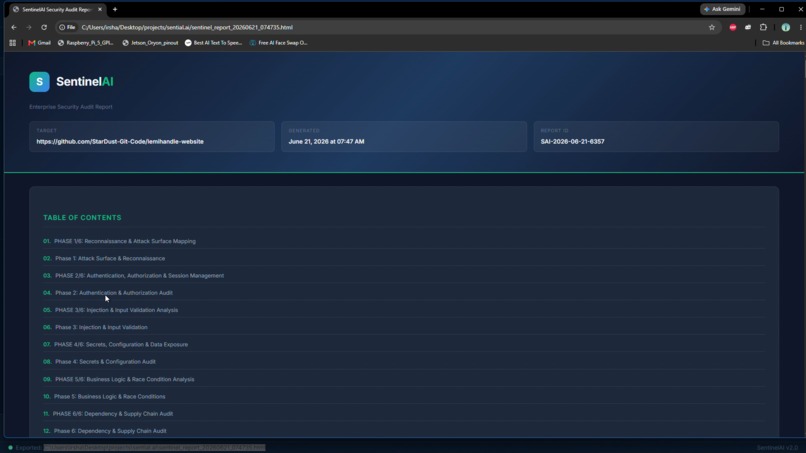Click the generated date June 21, 2026
The image size is (806, 453).
[x=326, y=141]
